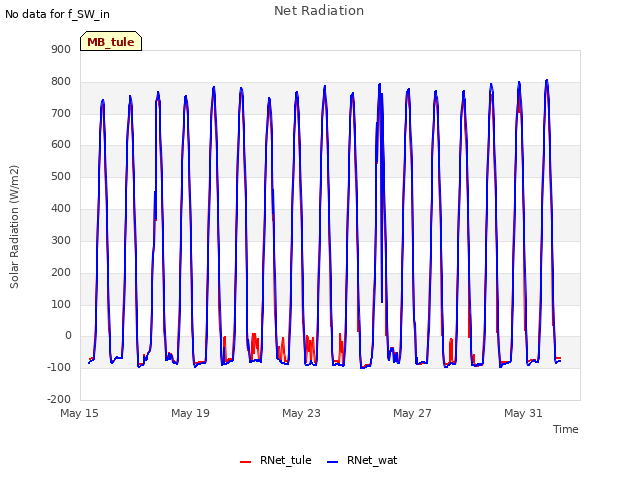The image size is (640, 480).
Task: Click the blue RNet_wat legend color marker
Action: click(x=333, y=462)
